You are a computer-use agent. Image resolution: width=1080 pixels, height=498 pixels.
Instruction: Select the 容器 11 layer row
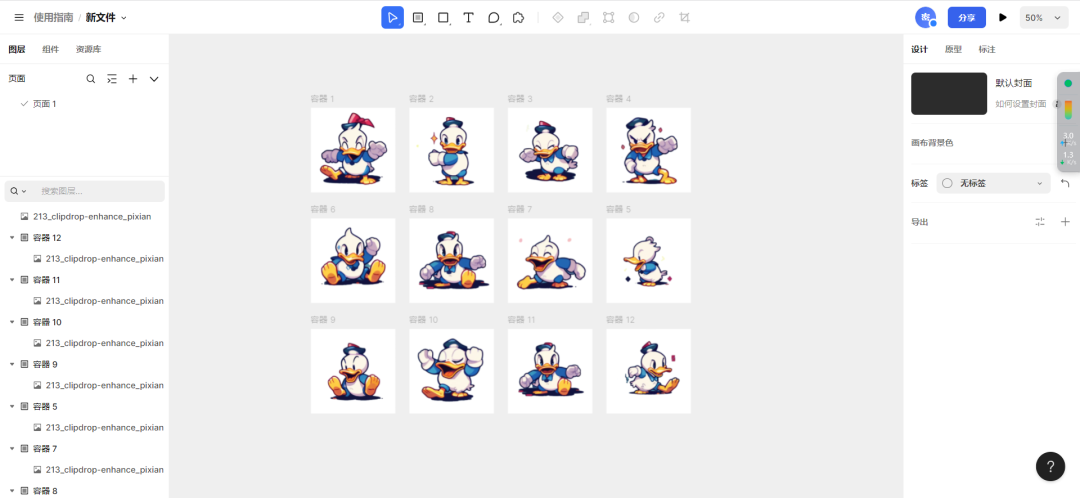[84, 280]
